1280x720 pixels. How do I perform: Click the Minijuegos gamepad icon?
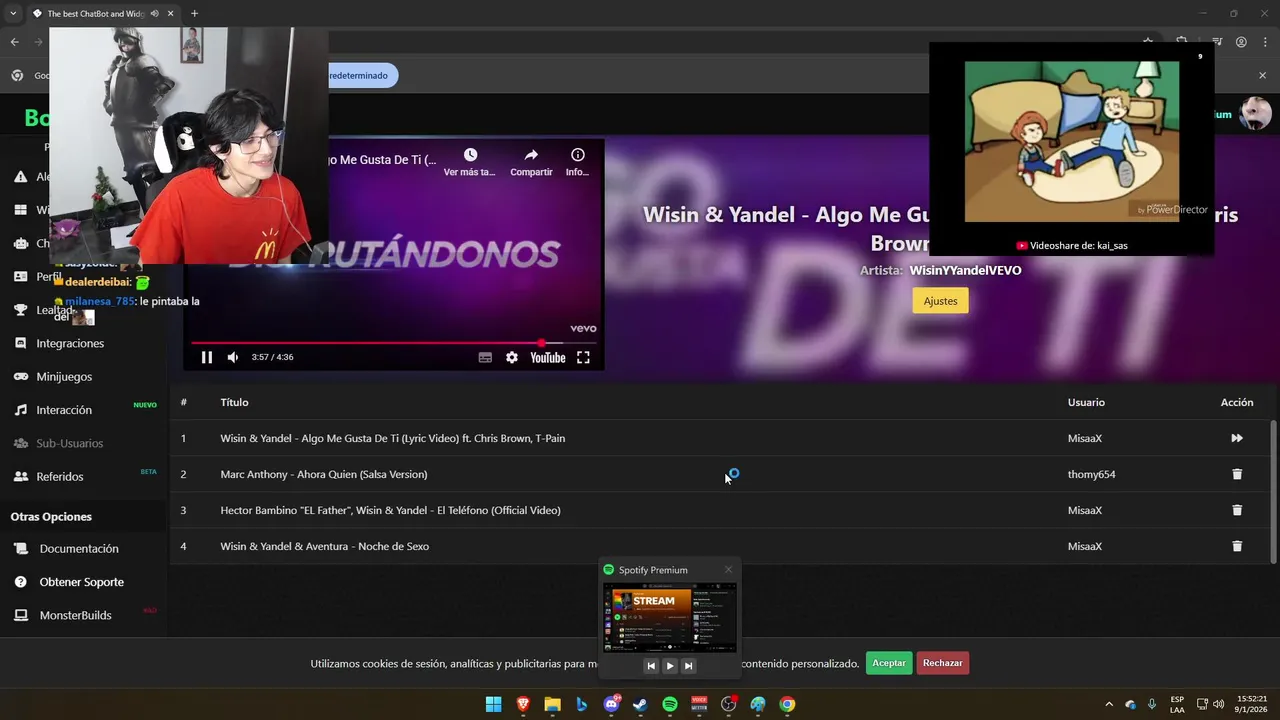(20, 376)
